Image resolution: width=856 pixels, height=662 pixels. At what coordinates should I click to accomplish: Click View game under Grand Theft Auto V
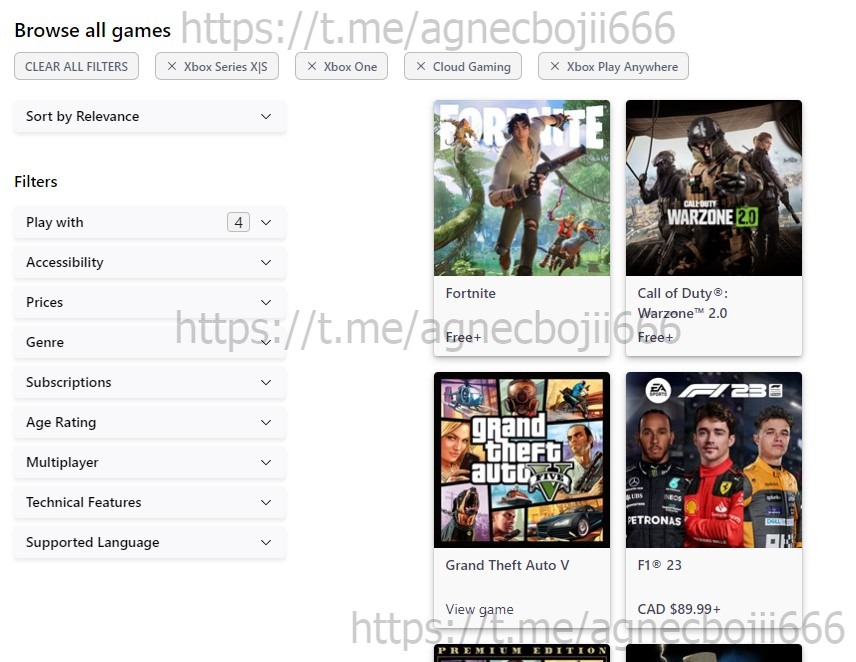tap(479, 610)
